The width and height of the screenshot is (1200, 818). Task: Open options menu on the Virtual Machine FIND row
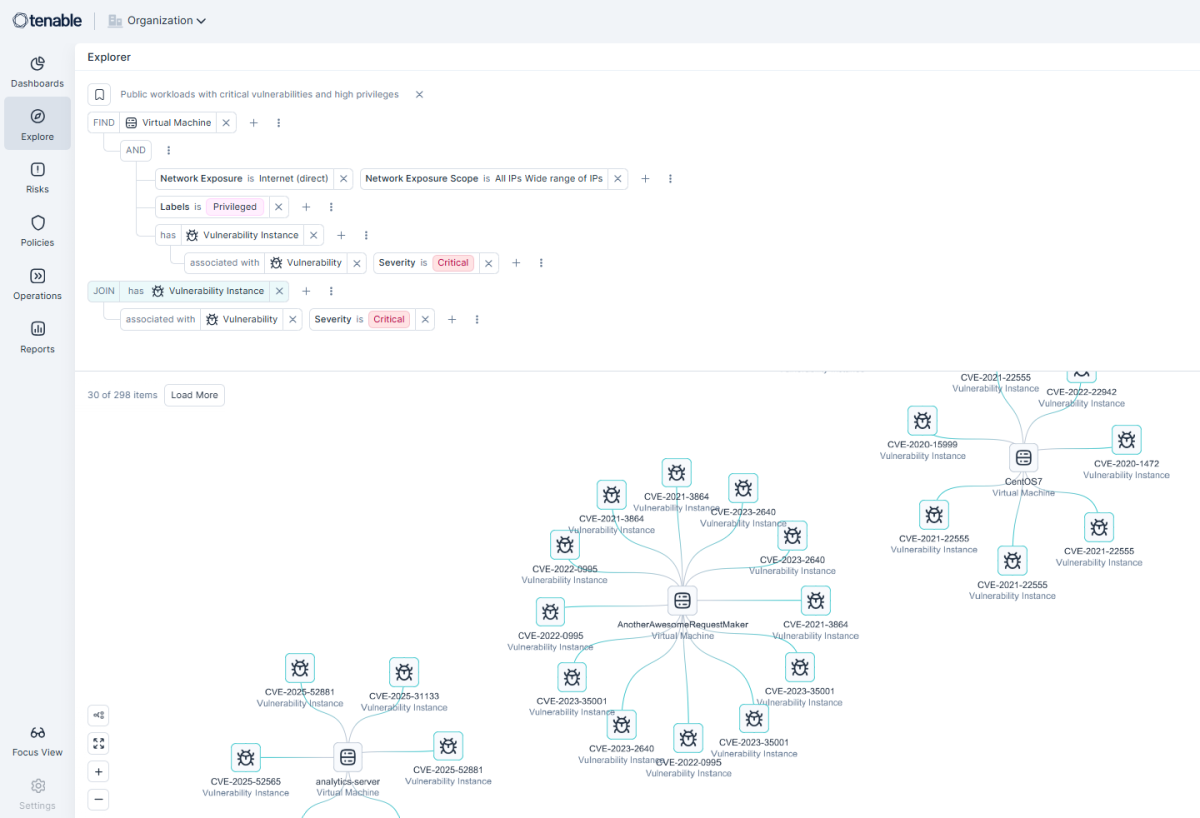[x=278, y=122]
